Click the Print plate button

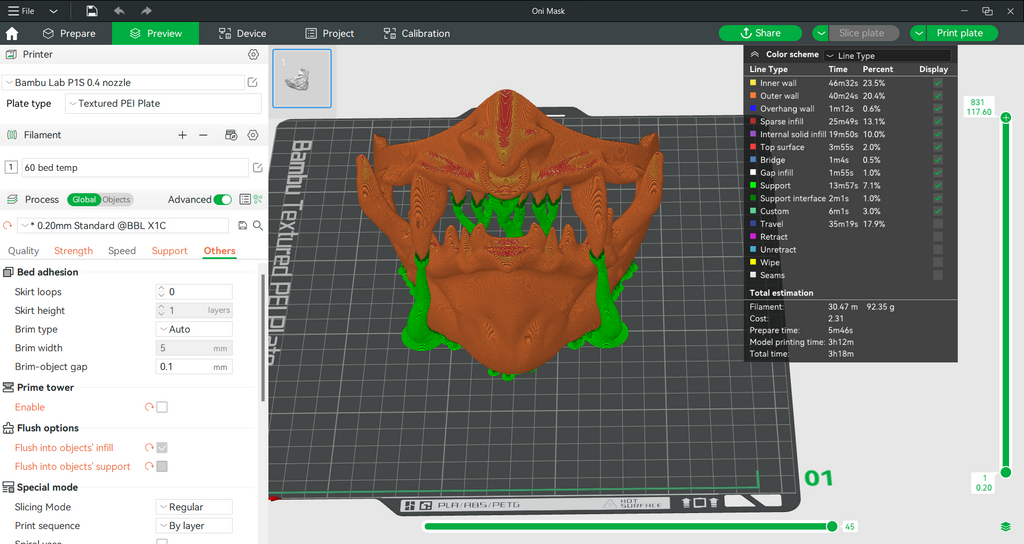point(963,33)
